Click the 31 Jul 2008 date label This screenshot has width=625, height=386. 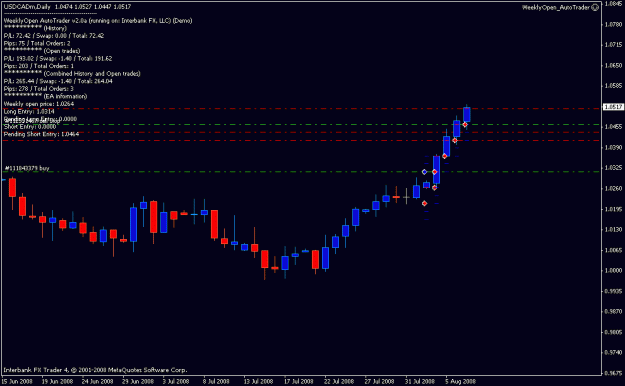coord(420,382)
